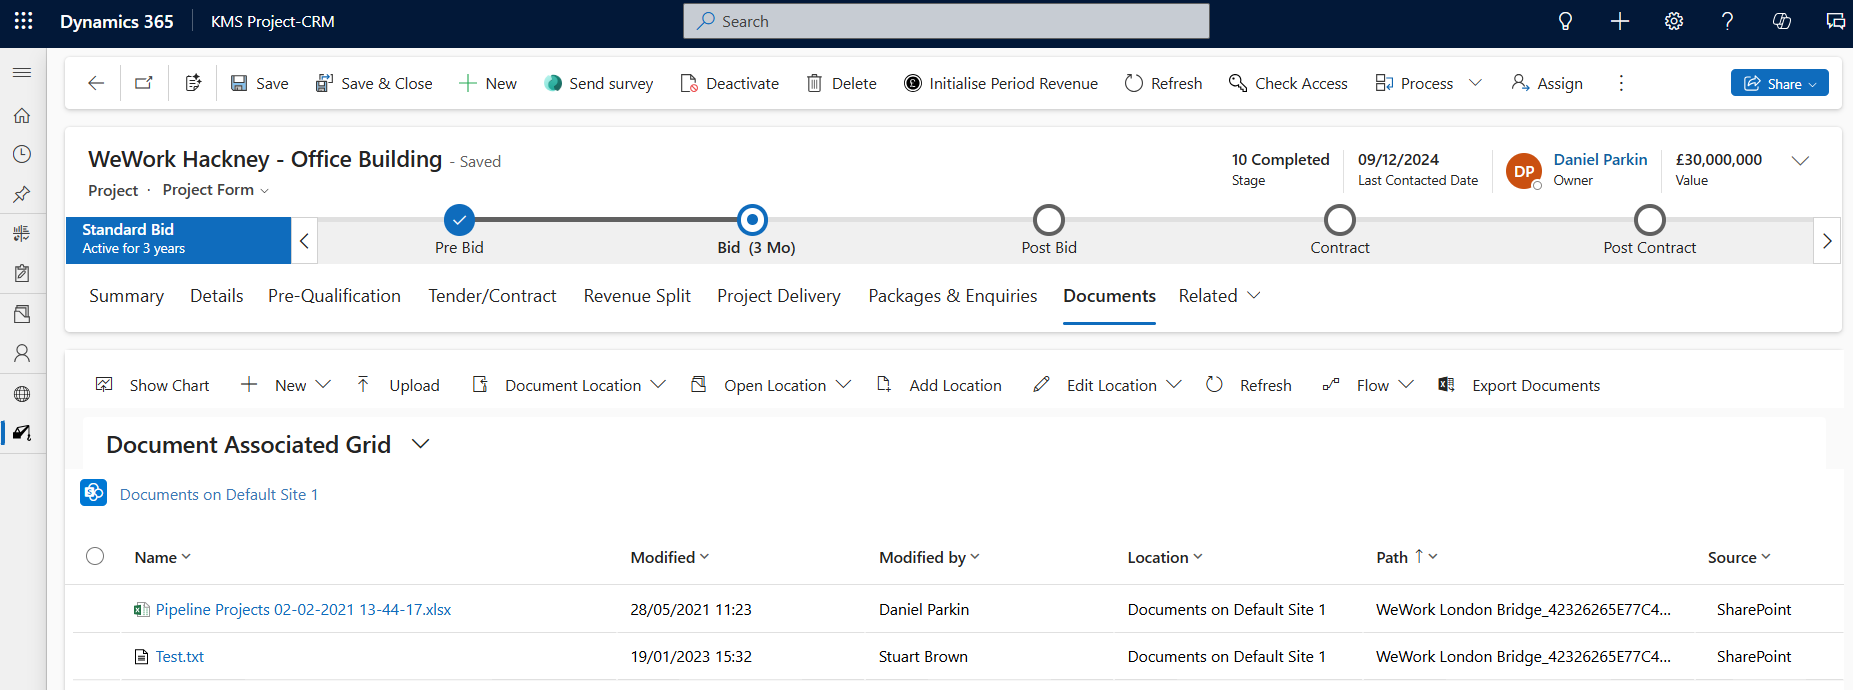Click the SharePoint Documents on Default Site icon
The height and width of the screenshot is (690, 1853).
tap(94, 492)
